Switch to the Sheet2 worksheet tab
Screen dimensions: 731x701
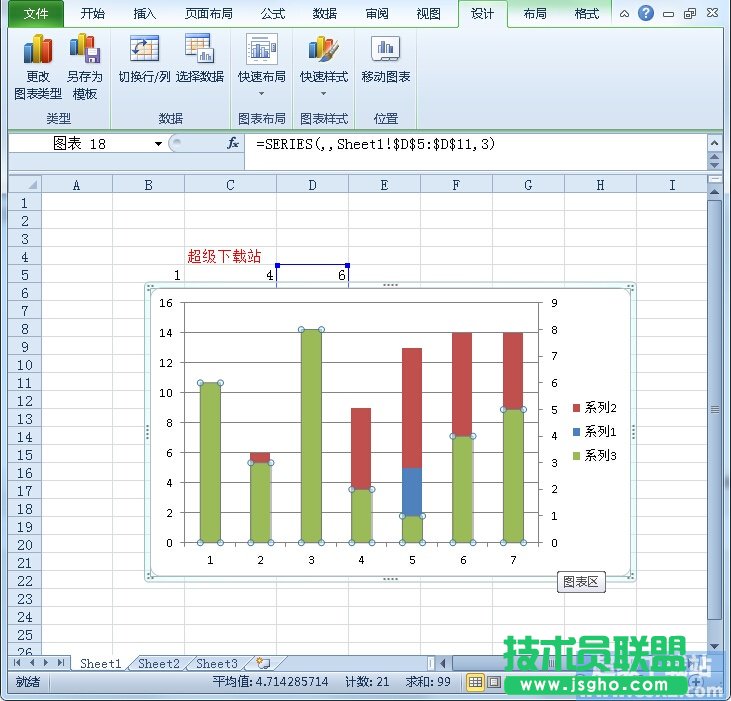(159, 663)
